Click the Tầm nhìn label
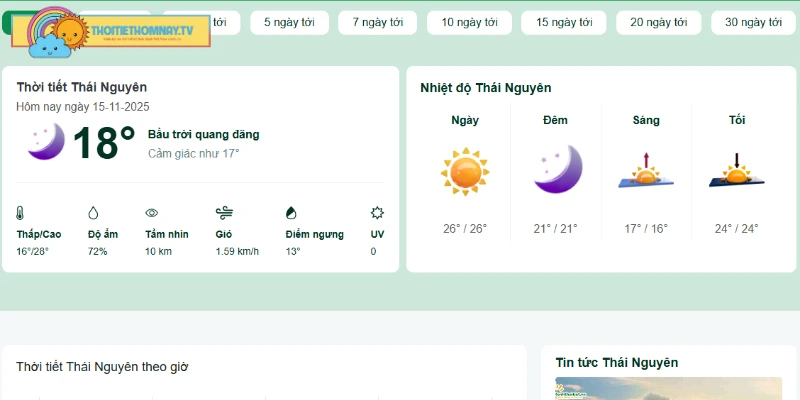 point(167,234)
